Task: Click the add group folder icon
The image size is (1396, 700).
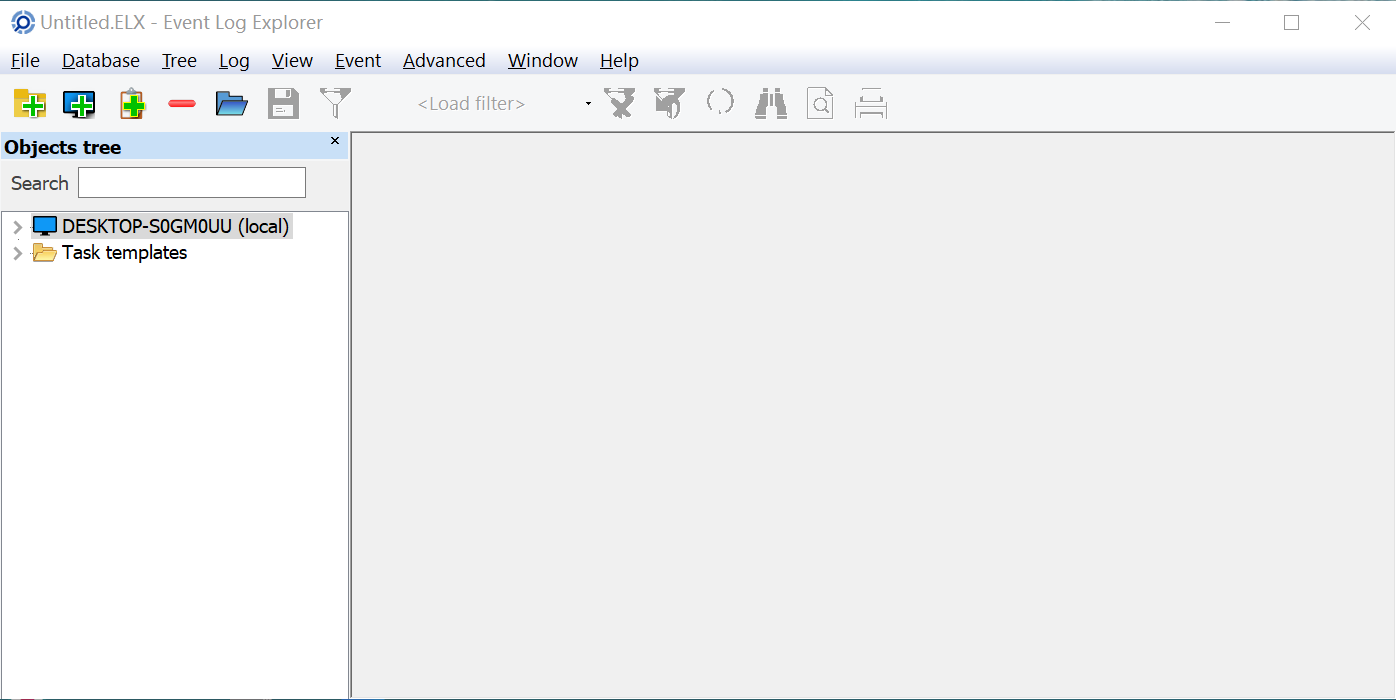Action: pyautogui.click(x=30, y=104)
